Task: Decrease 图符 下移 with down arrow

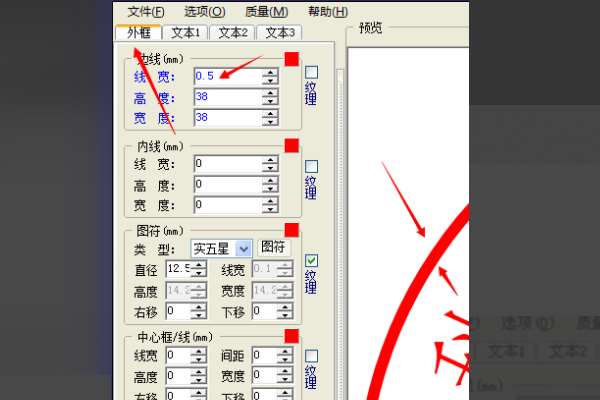Action: (285, 315)
